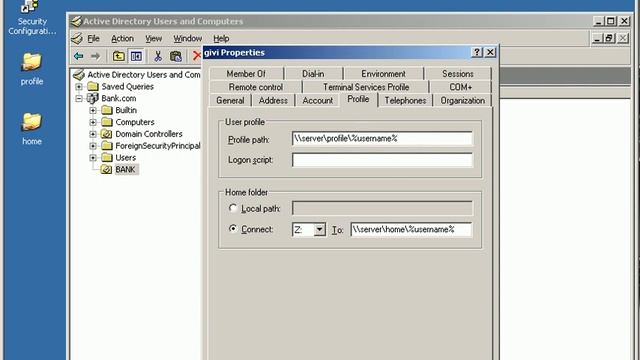Switch to the Organization tab
This screenshot has height=360, width=640.
[462, 100]
